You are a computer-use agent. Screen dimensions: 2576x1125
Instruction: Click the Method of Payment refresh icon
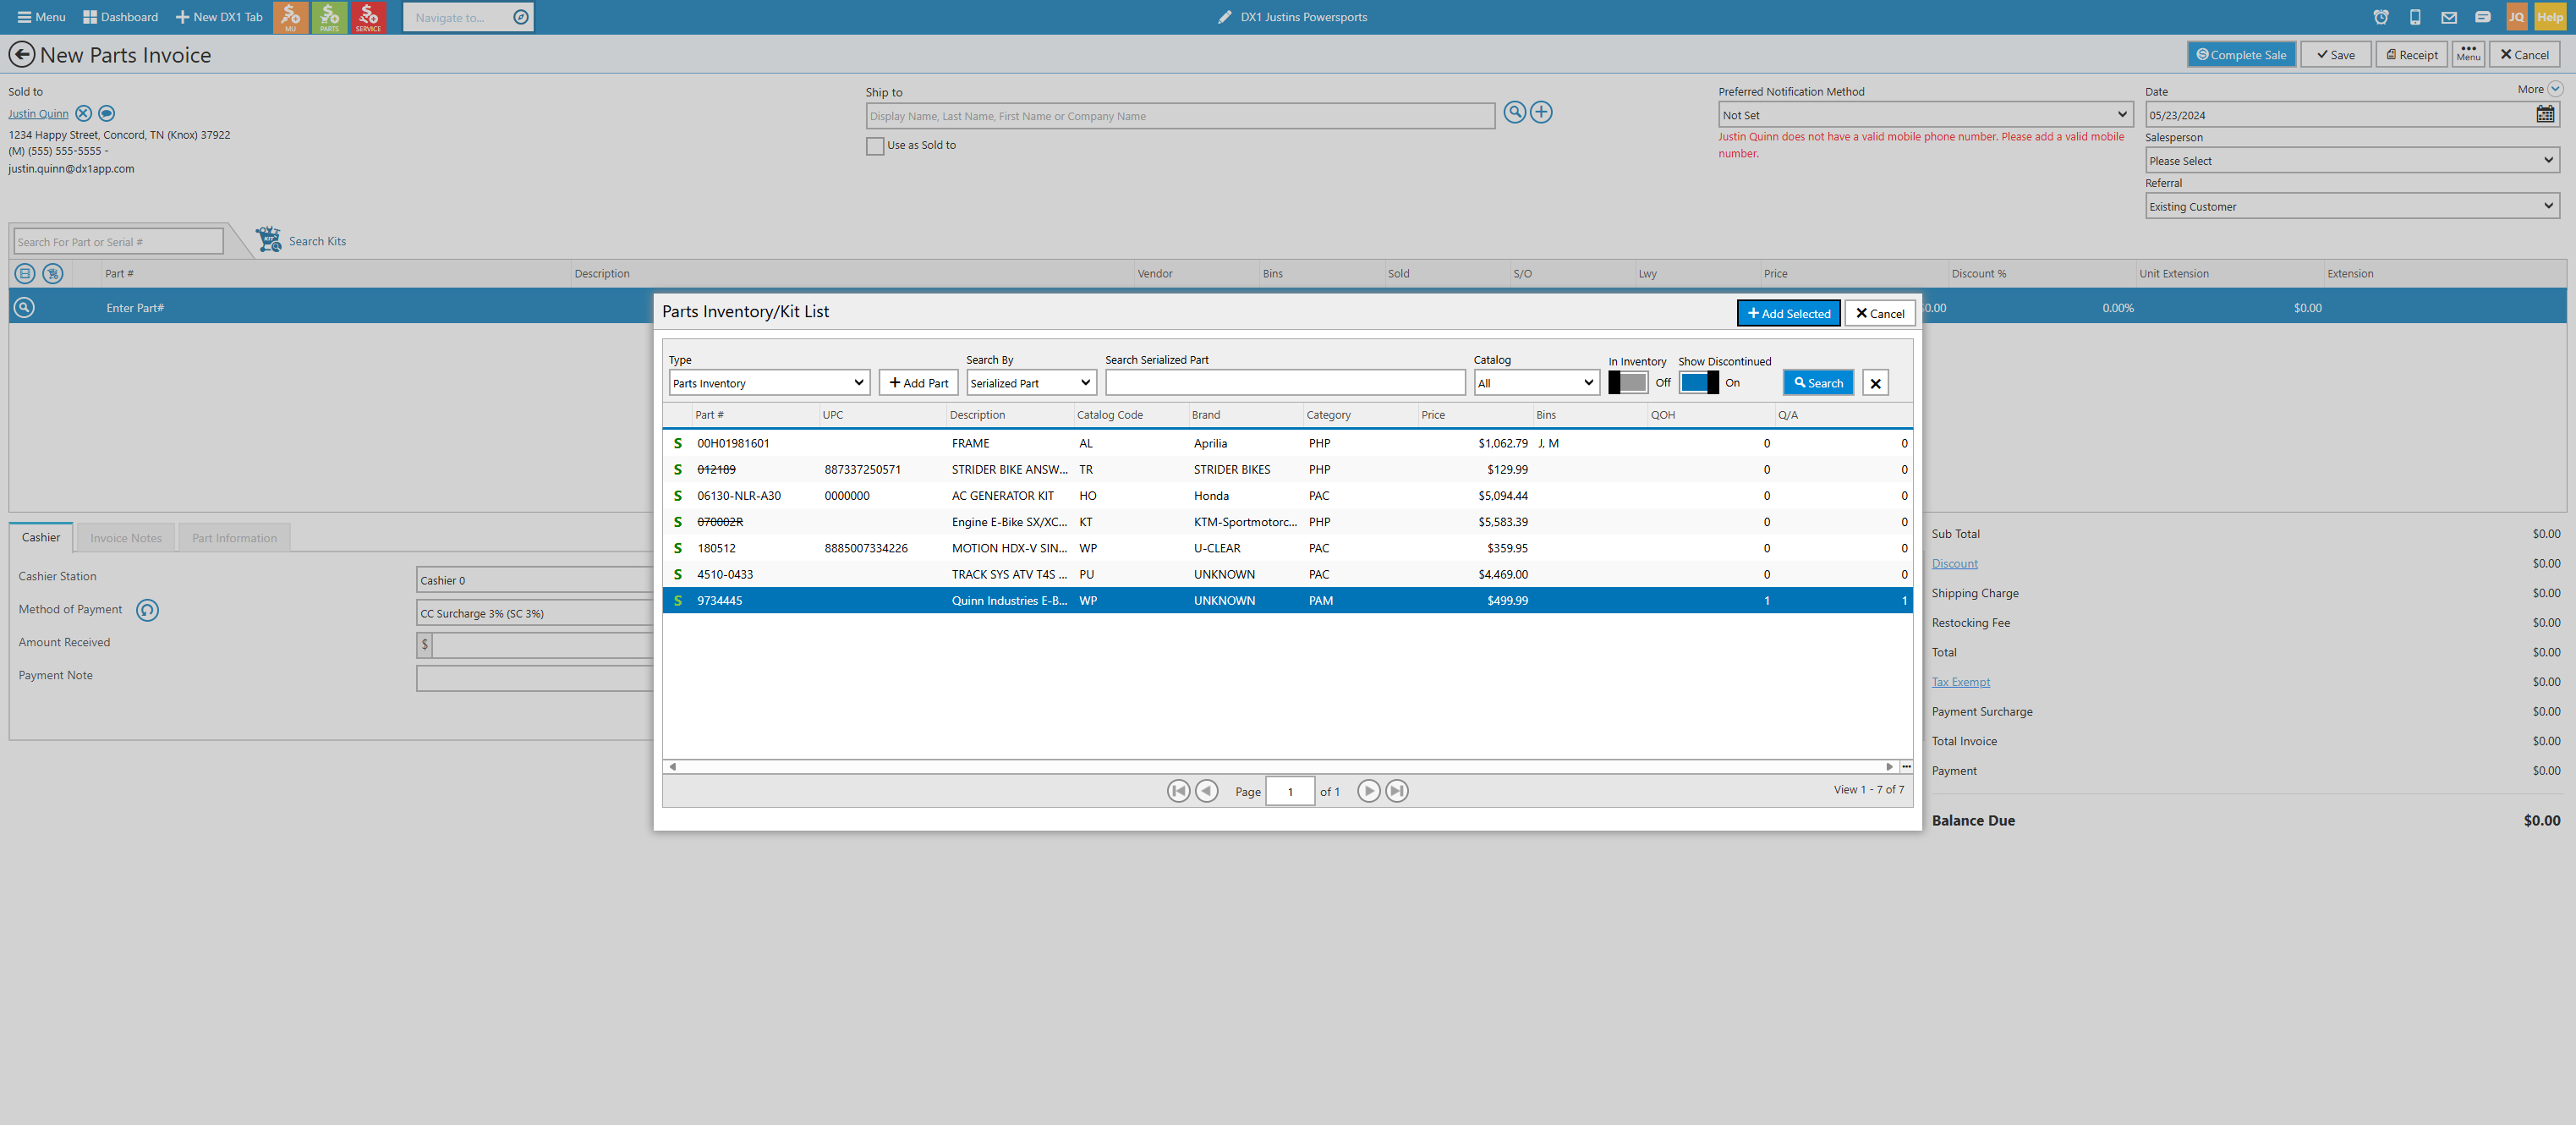coord(147,610)
